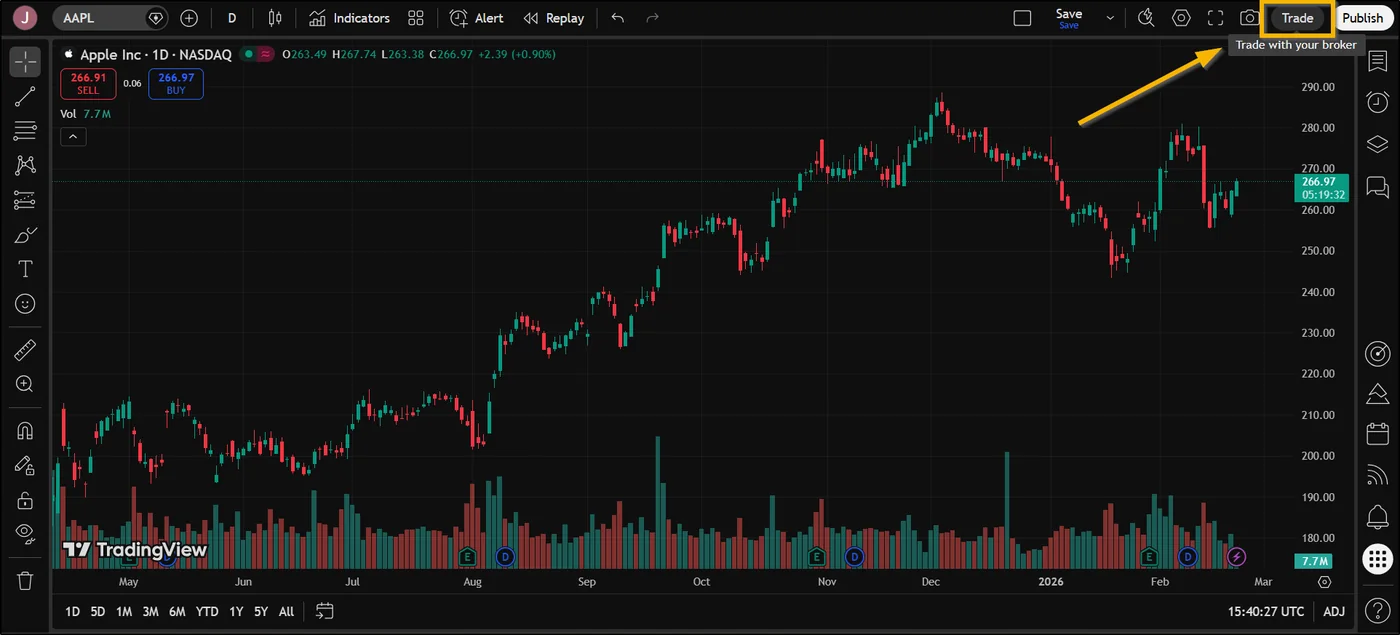Screen dimensions: 1400x635
Task: Open the Pine pyramid icon panel
Action: tap(1377, 393)
